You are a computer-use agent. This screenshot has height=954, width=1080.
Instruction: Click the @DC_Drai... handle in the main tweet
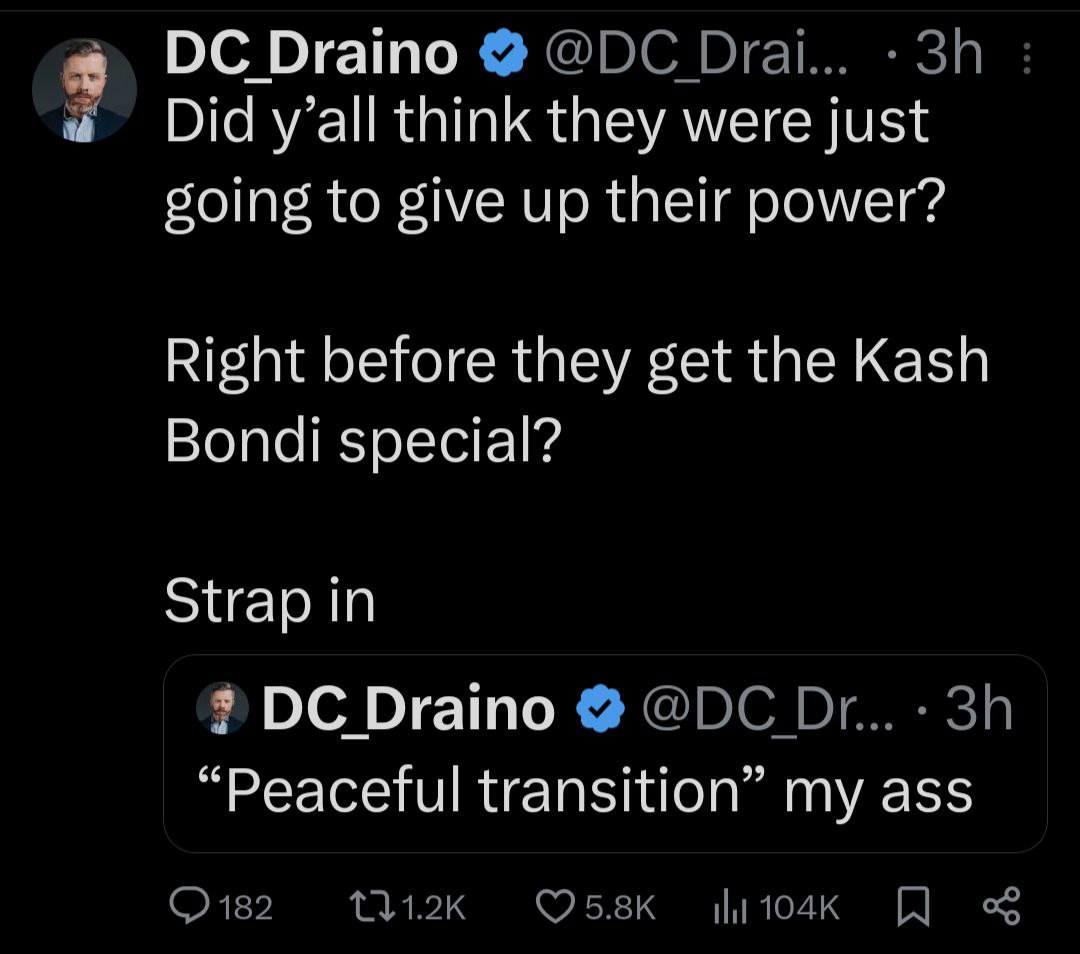[x=694, y=56]
